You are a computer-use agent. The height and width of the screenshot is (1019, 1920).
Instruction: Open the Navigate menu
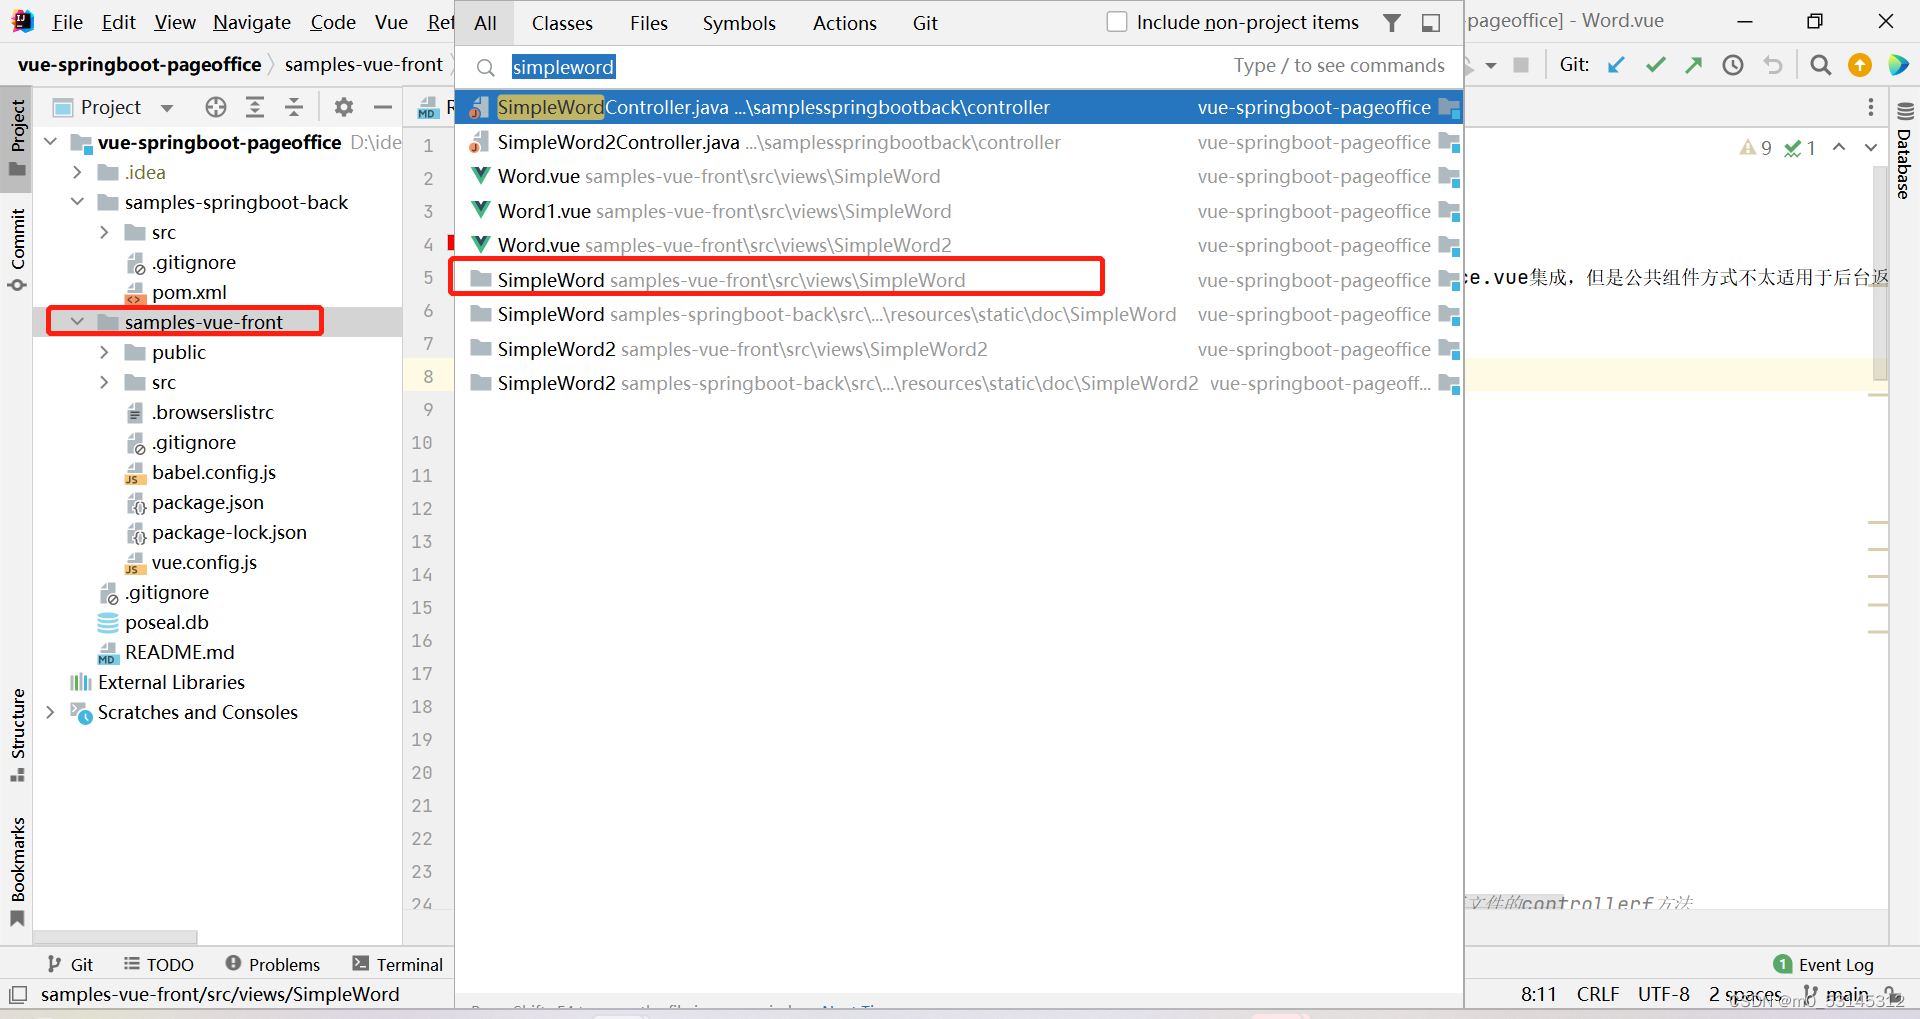coord(251,22)
